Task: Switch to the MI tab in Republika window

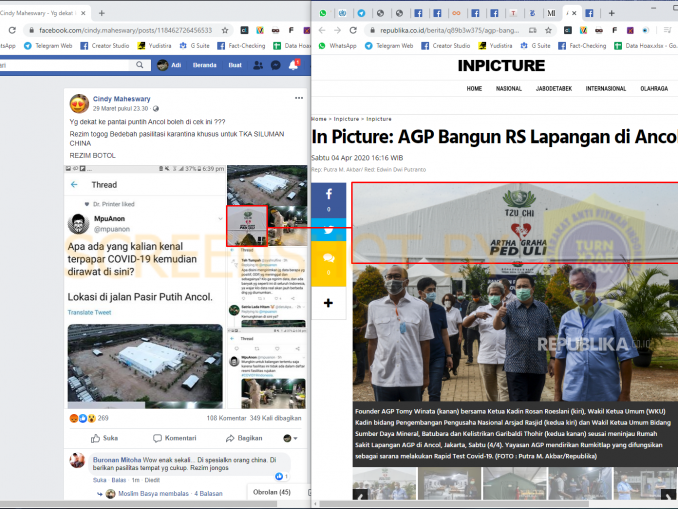Action: [x=551, y=13]
